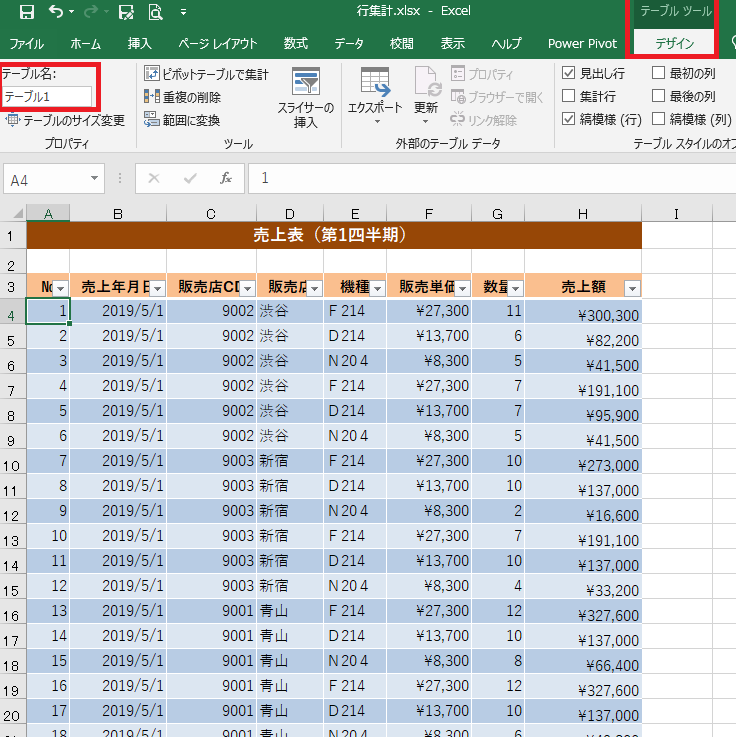Enable the 最初の列 checkbox
The width and height of the screenshot is (736, 737).
pyautogui.click(x=658, y=73)
